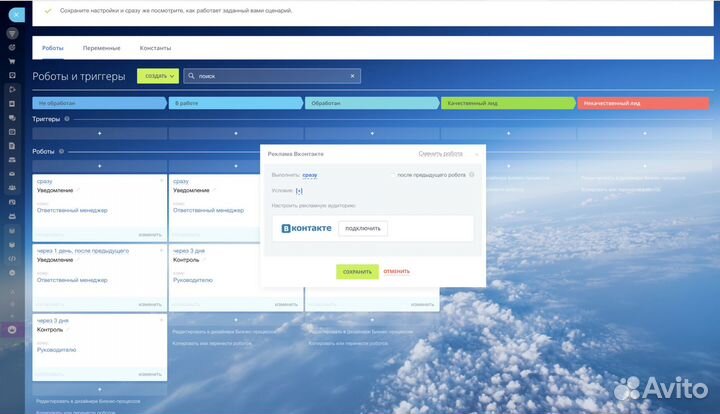Open the document page icon in sidebar
Viewport: 720px width, 414px height.
(12, 146)
